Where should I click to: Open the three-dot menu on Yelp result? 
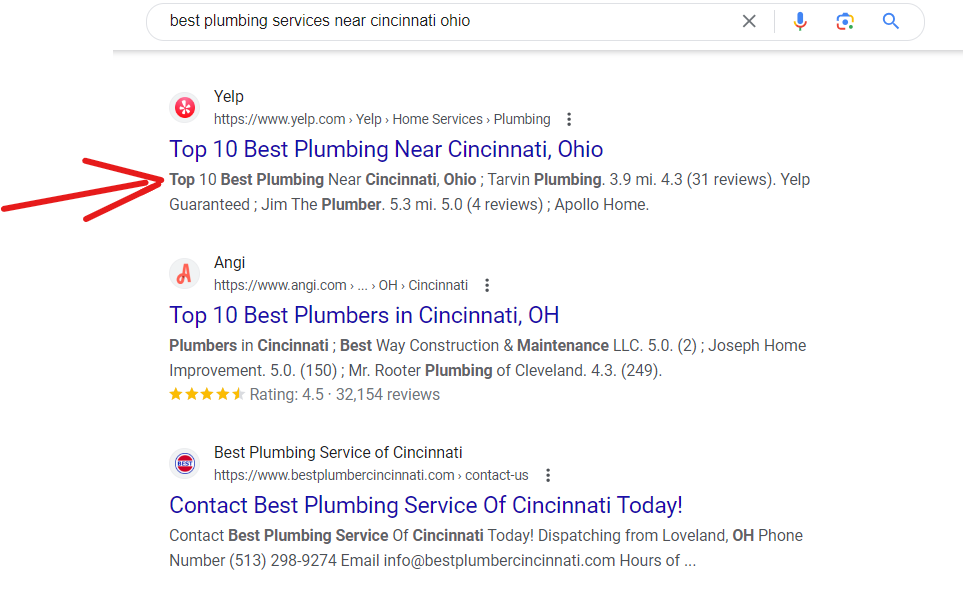[568, 118]
